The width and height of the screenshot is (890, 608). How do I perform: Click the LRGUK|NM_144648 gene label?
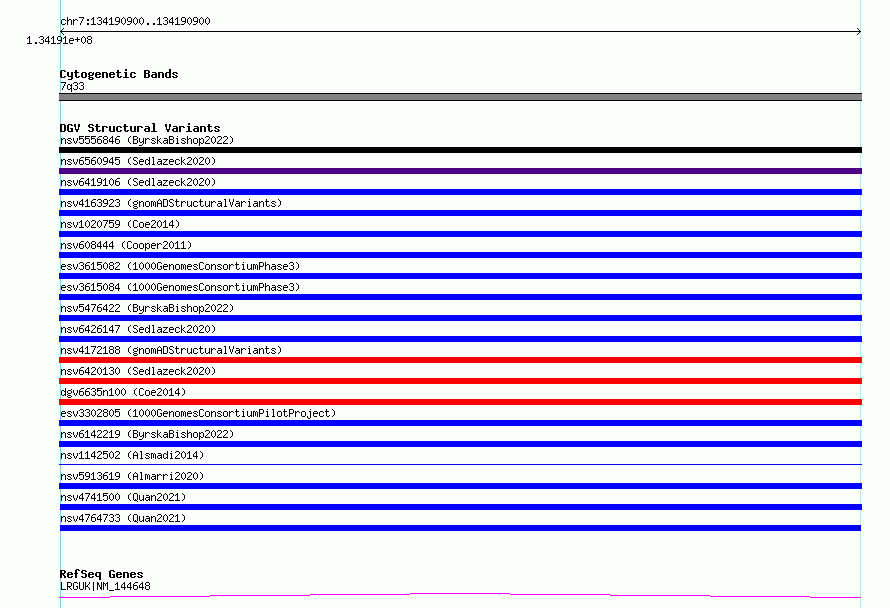[x=105, y=586]
